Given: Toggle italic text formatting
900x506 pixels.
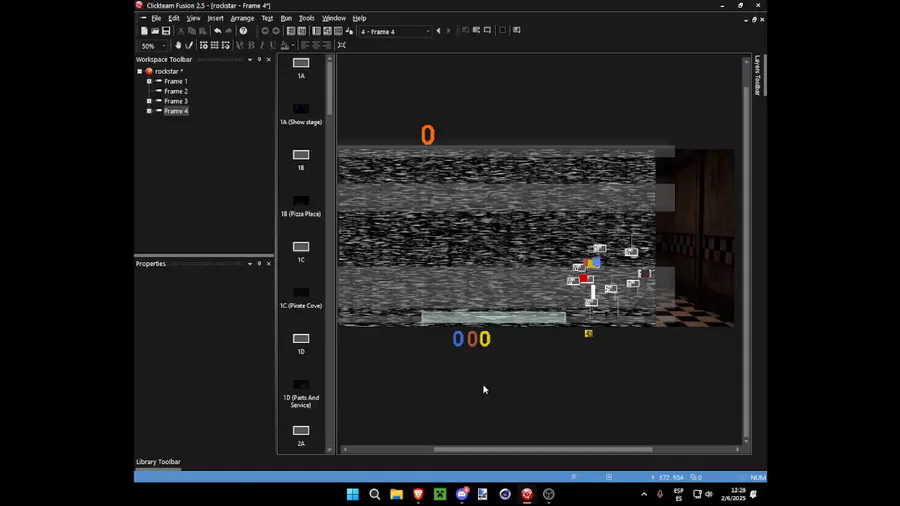Looking at the screenshot, I should point(262,45).
